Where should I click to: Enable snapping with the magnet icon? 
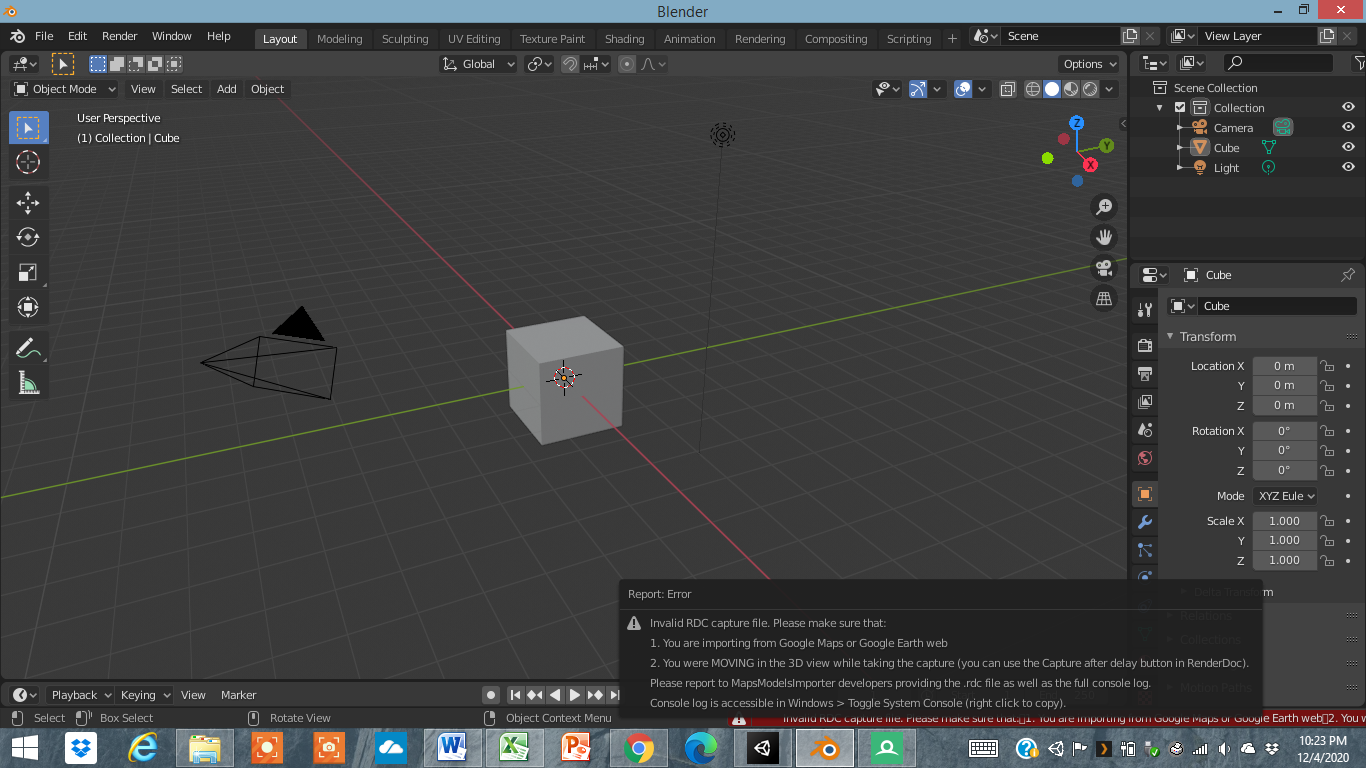click(568, 63)
